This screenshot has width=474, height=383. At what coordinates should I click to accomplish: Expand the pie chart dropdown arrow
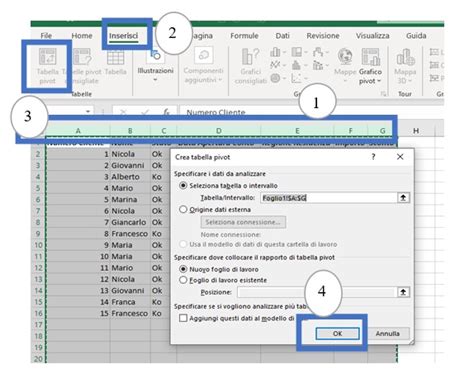[x=284, y=78]
